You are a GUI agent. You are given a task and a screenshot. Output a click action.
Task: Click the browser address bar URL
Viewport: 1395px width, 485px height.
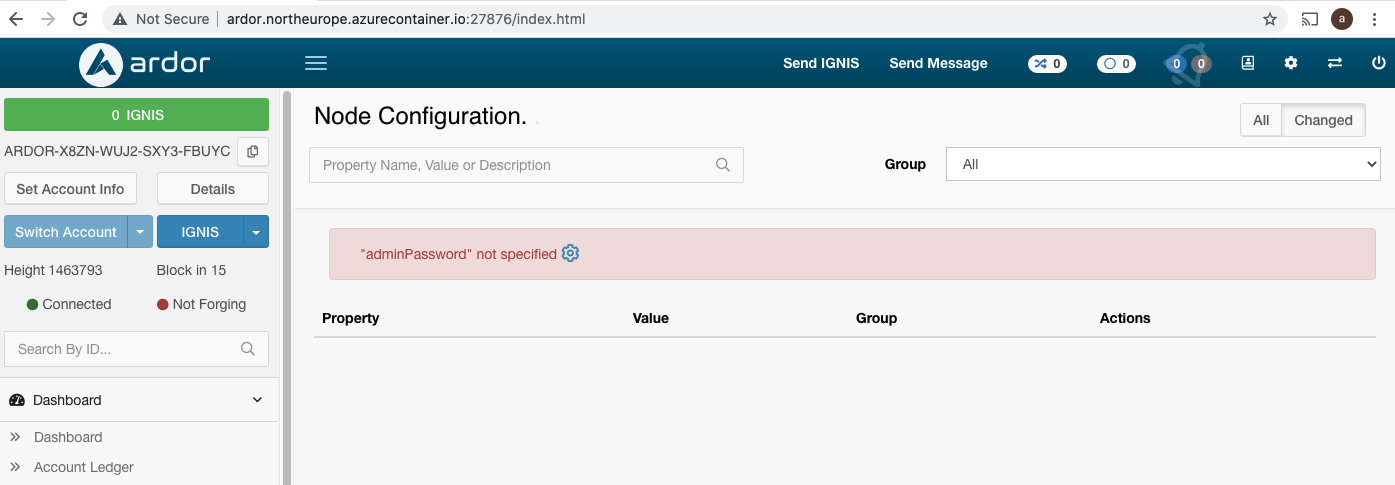tap(406, 19)
